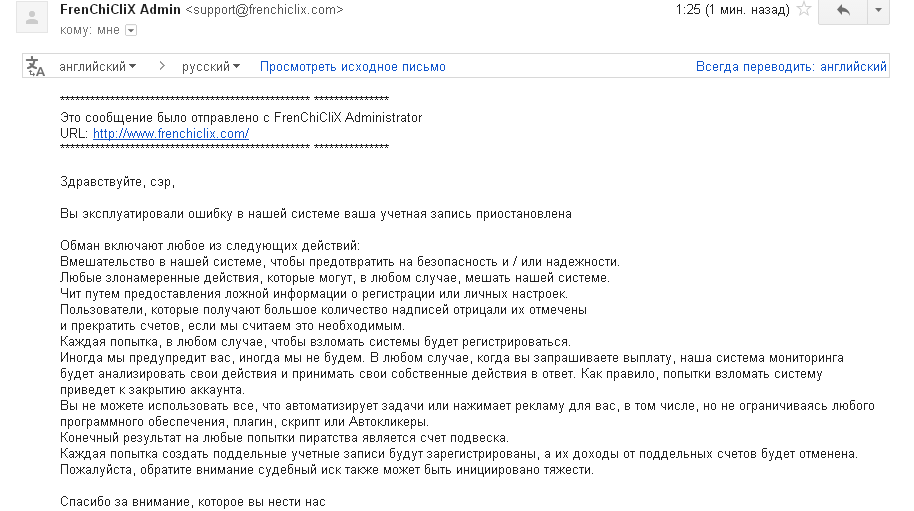Click the account suspended notice sentence
This screenshot has height=511, width=914.
(x=316, y=213)
